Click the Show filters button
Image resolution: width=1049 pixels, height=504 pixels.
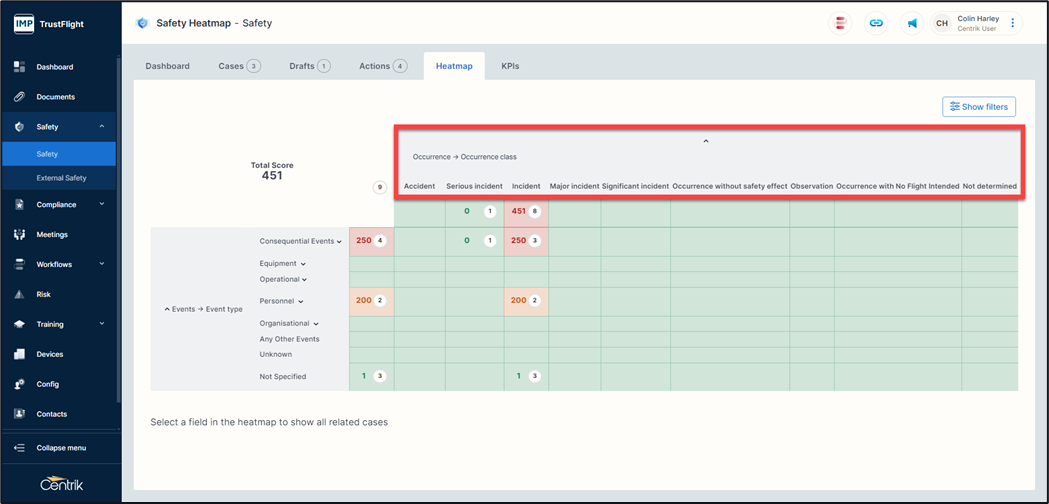tap(979, 107)
